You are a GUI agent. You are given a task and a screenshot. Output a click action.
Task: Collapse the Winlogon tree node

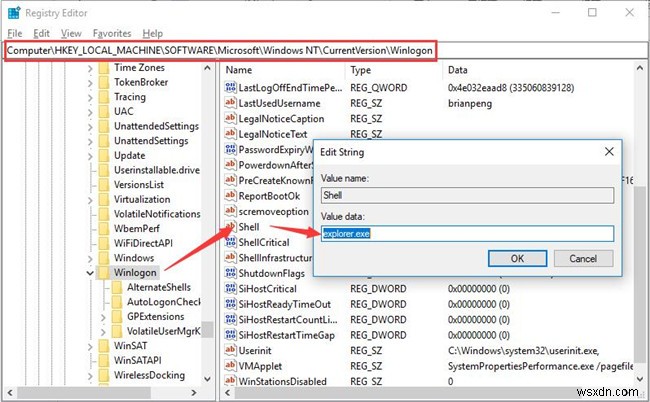tap(90, 273)
